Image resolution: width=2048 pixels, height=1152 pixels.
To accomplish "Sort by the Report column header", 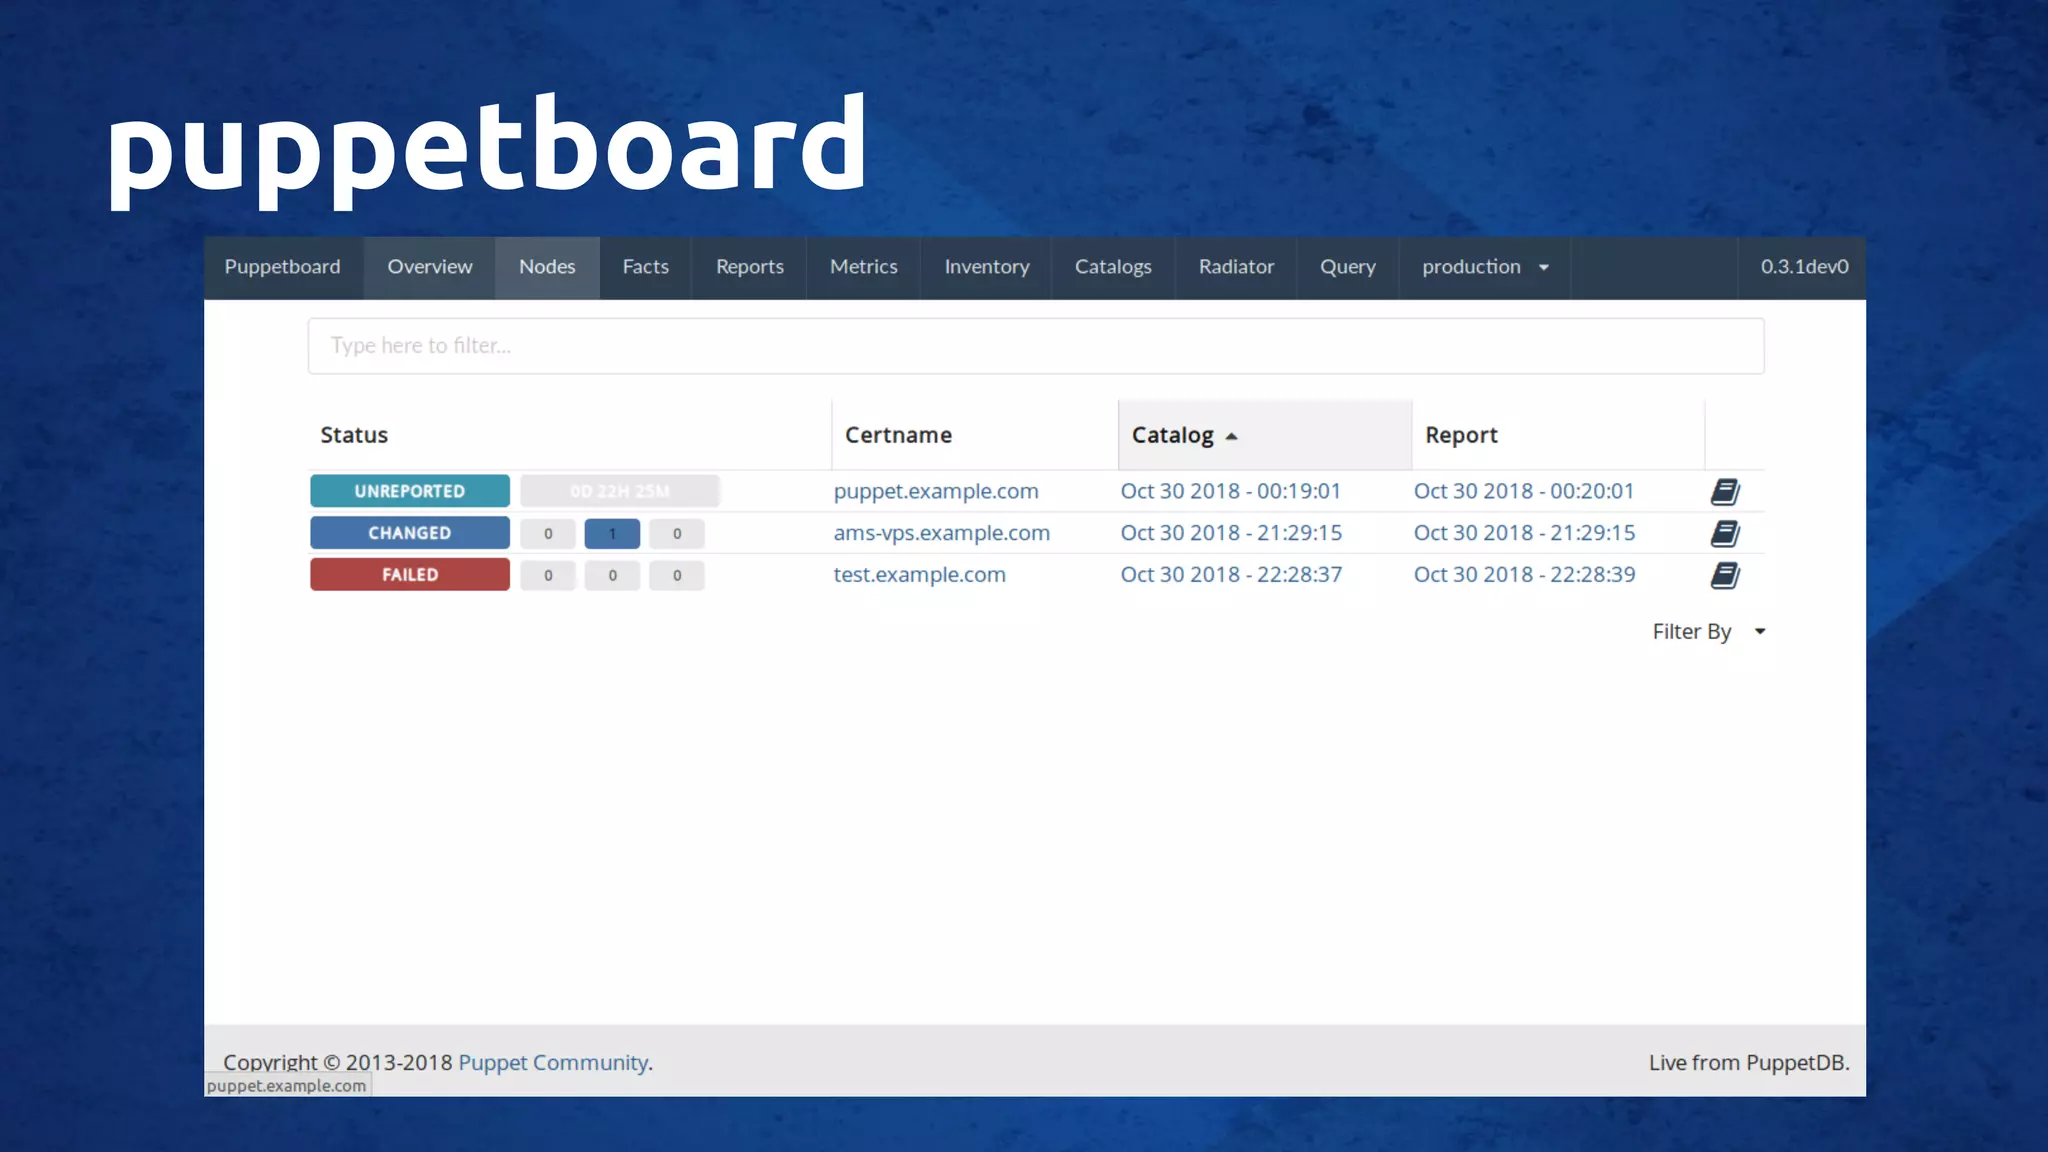I will (x=1558, y=435).
